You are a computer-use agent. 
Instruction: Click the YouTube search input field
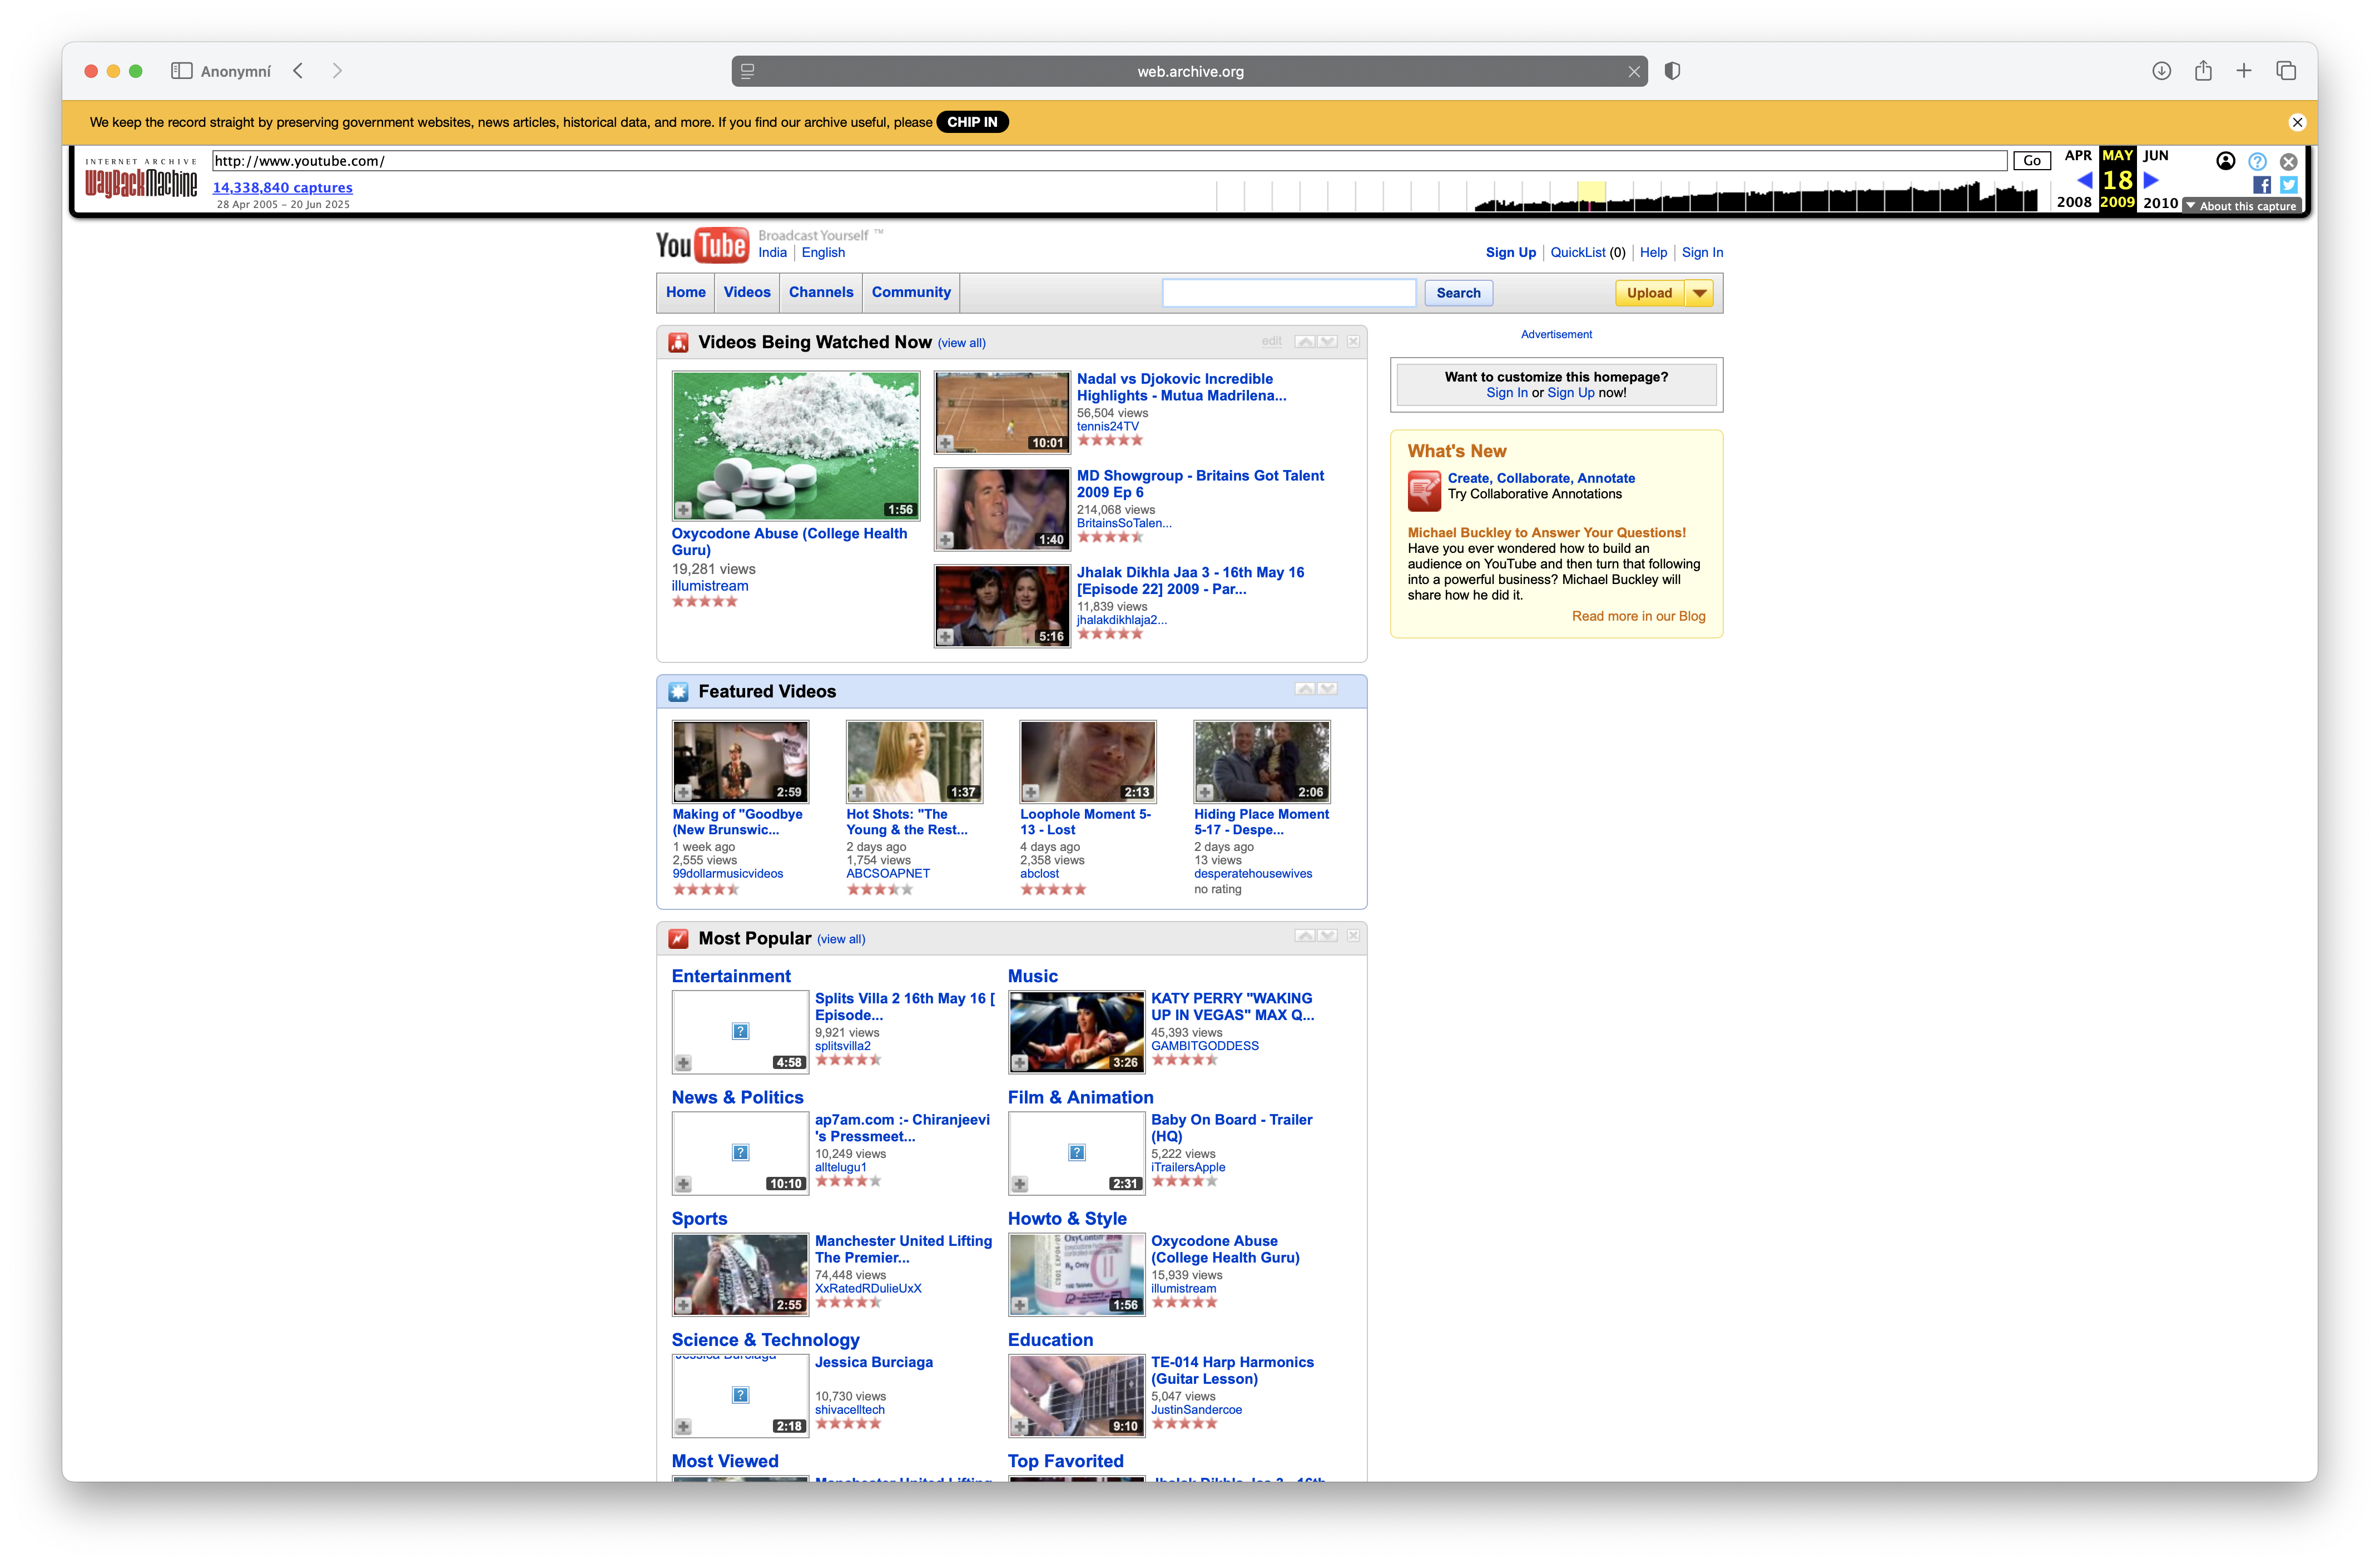click(1288, 293)
